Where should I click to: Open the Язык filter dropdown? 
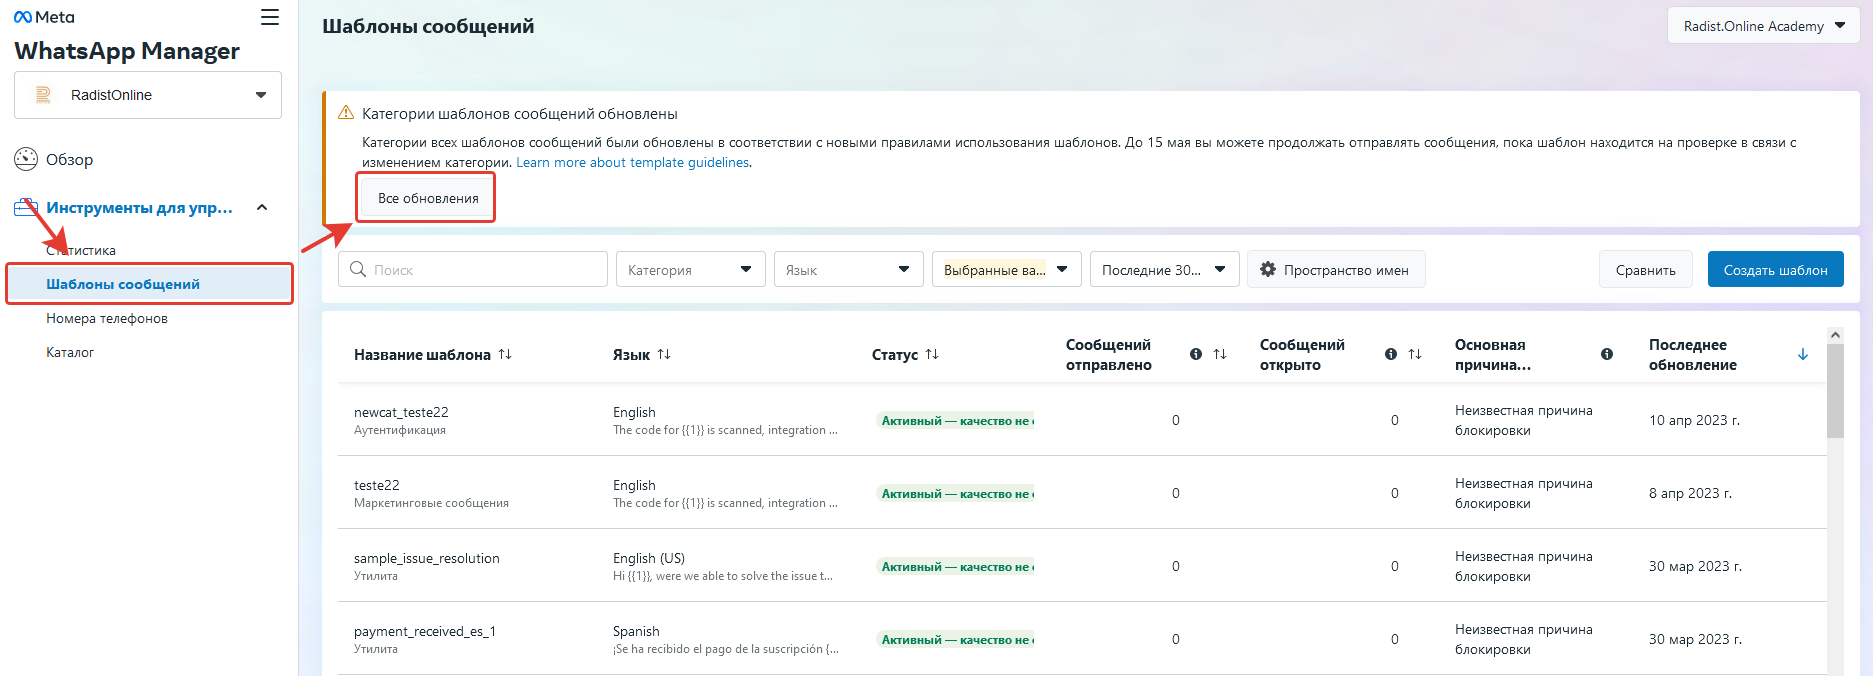(x=849, y=269)
